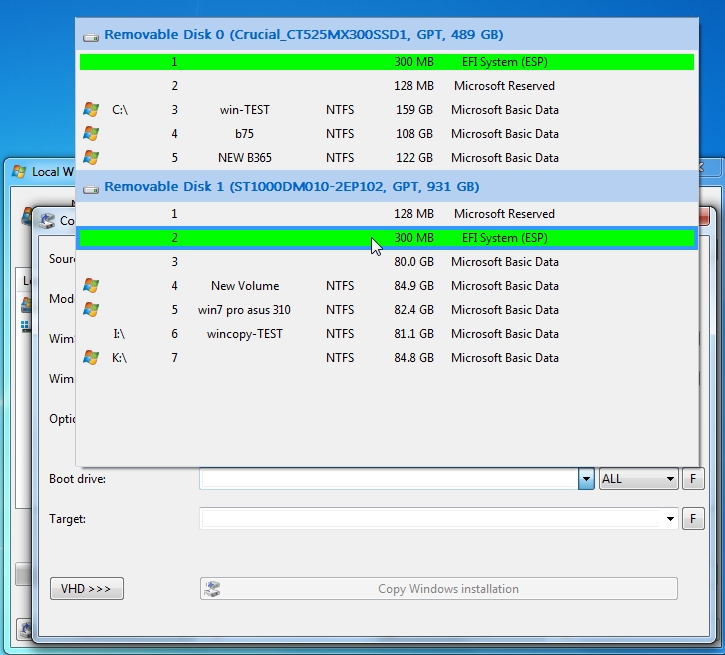Select Disk 1 Microsoft Reserved 128 MB row
This screenshot has height=655, width=725.
point(387,214)
